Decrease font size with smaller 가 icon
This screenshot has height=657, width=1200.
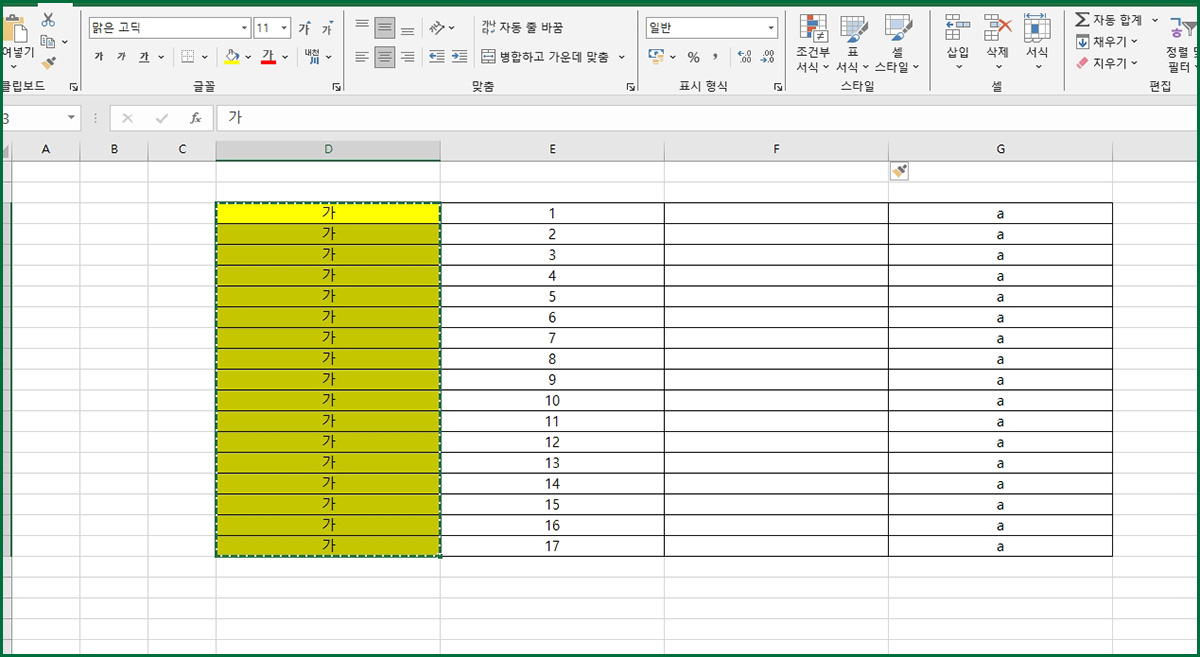coord(327,28)
